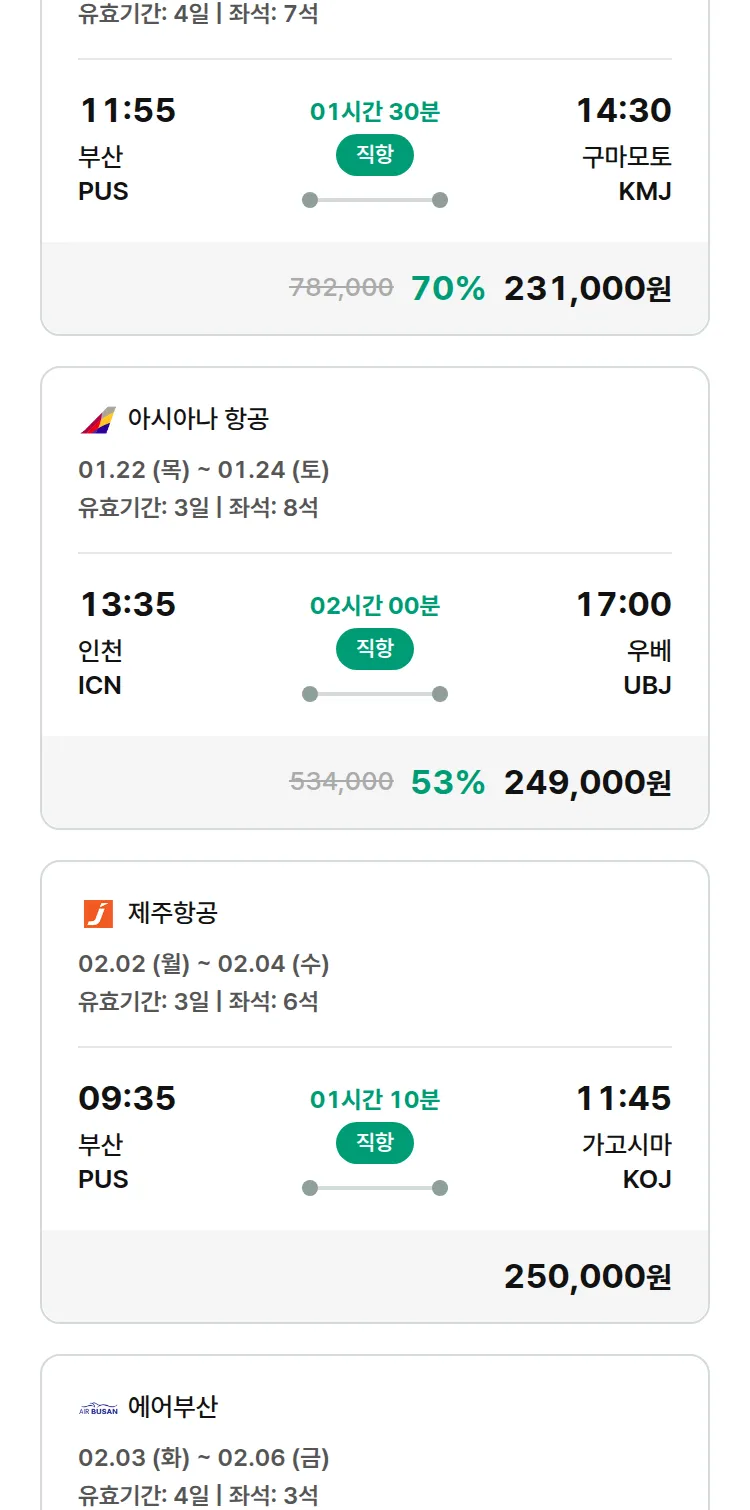Click 직항 badge on Incheon–Ube flight
This screenshot has width=750, height=1510.
point(375,649)
